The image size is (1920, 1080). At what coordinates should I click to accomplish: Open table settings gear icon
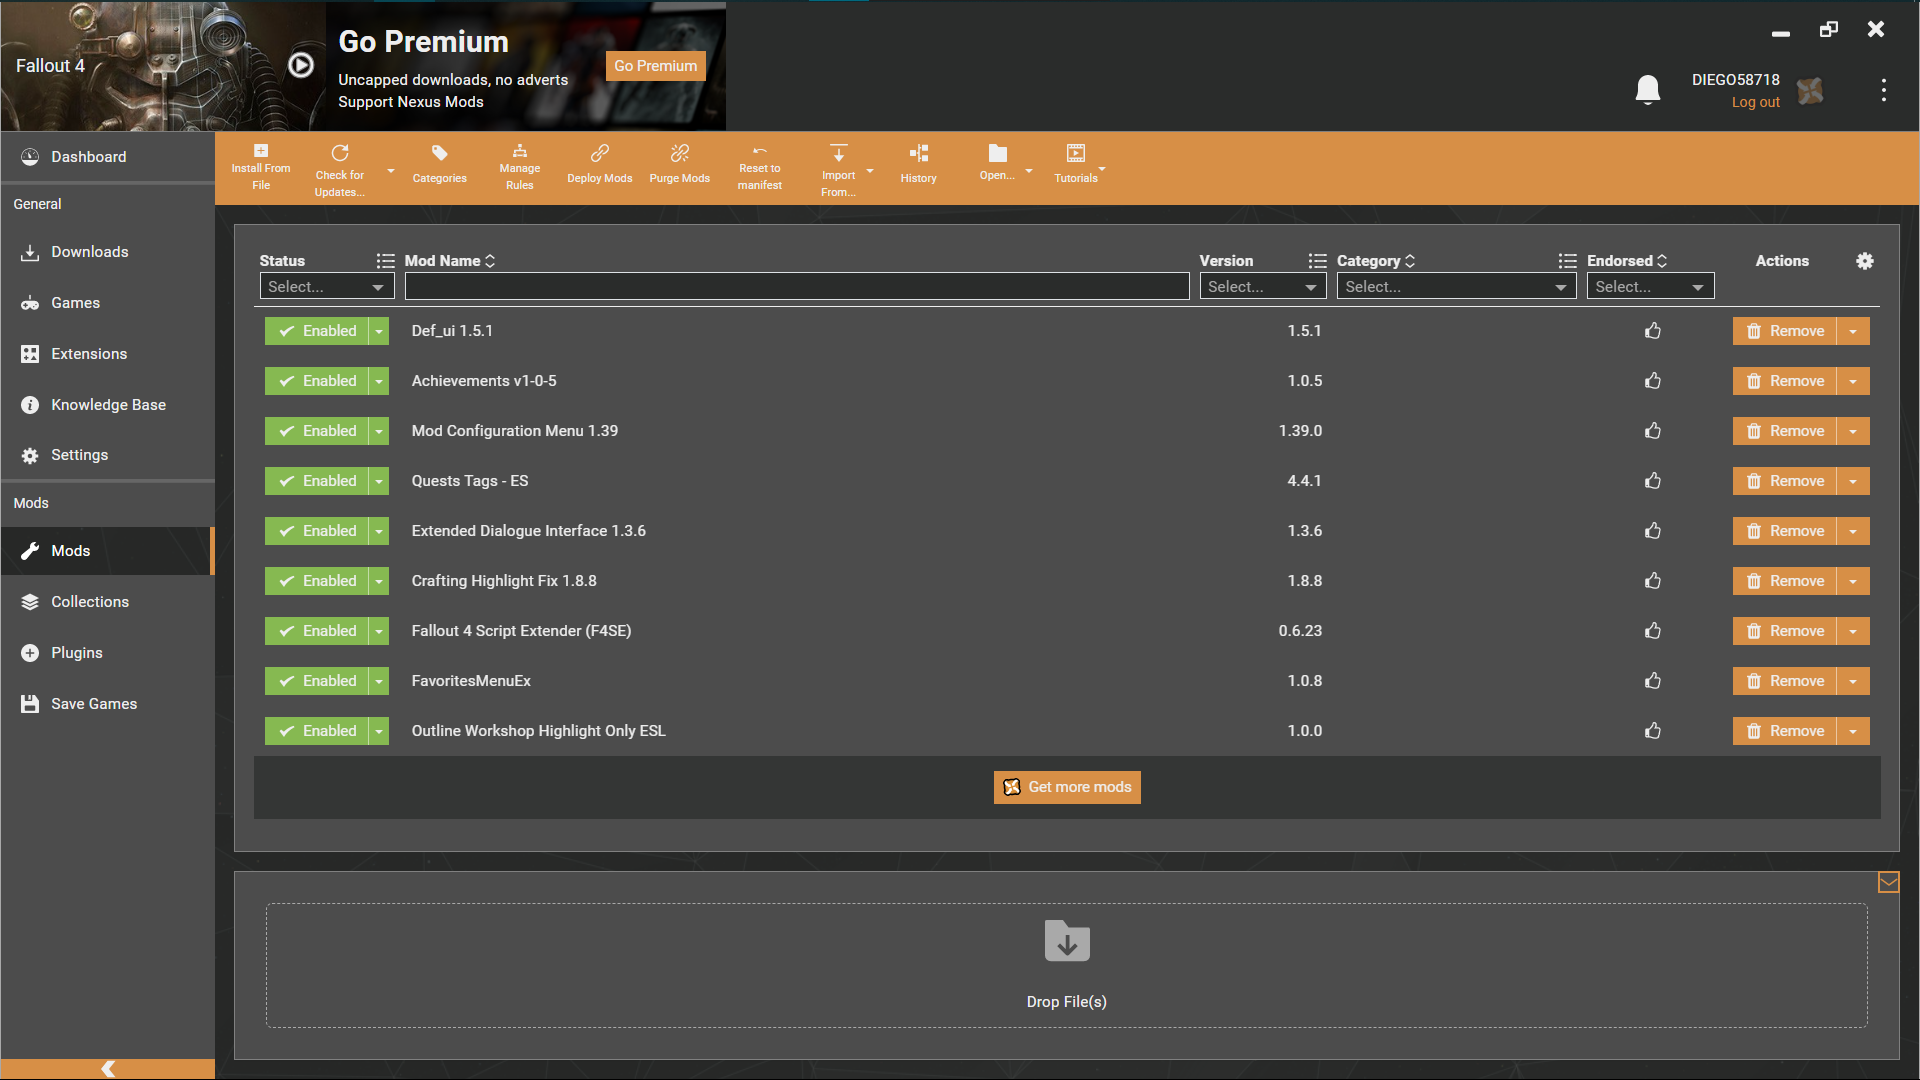[x=1864, y=261]
